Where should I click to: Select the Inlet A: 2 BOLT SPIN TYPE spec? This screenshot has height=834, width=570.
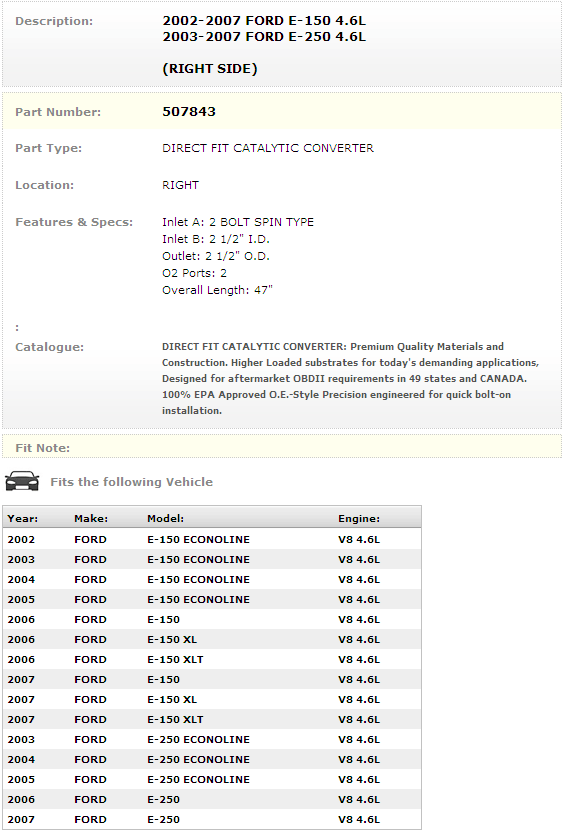click(238, 222)
